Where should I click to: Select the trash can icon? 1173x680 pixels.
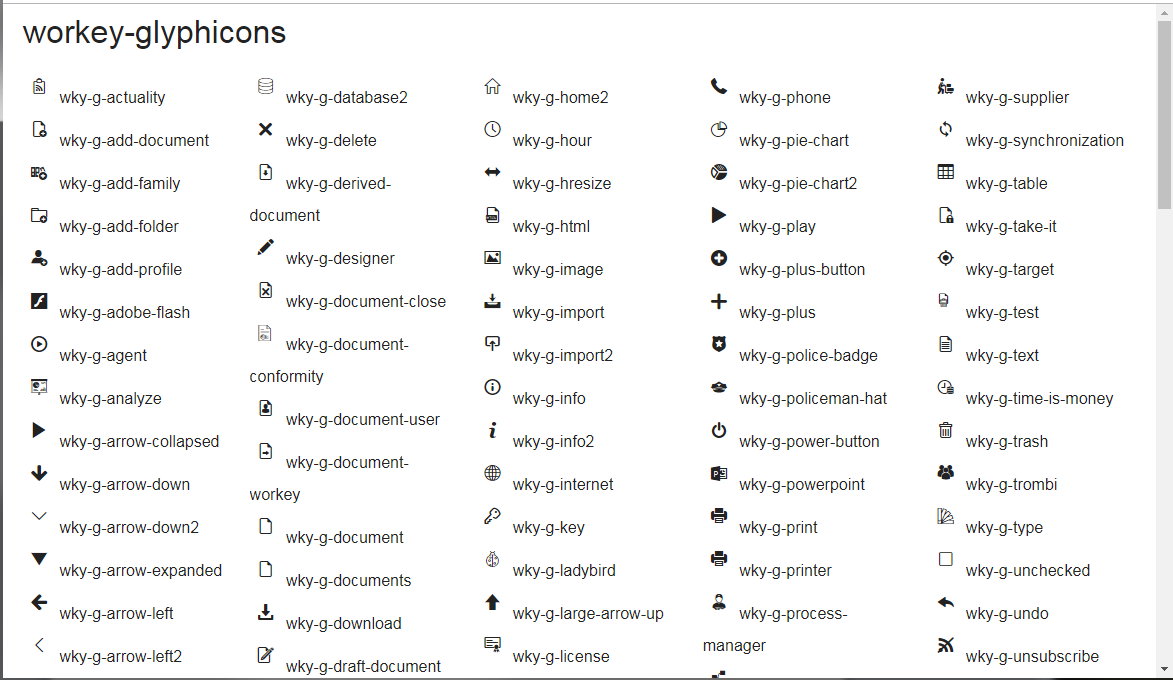[945, 430]
